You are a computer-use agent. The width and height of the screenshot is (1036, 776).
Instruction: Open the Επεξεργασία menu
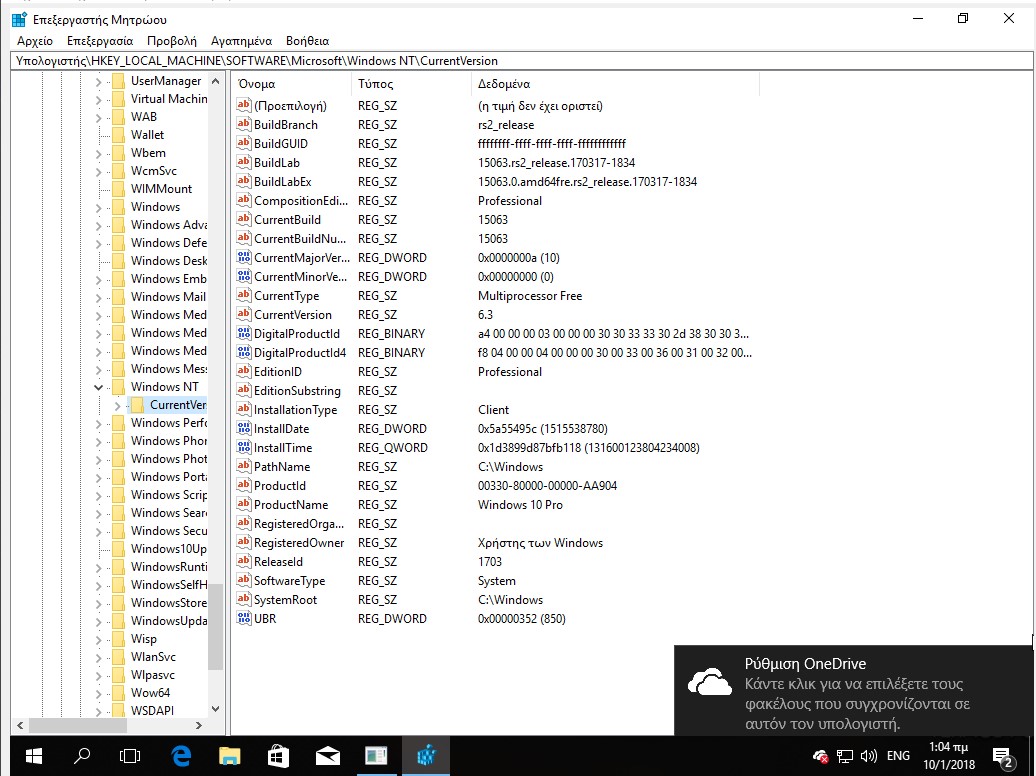pyautogui.click(x=100, y=41)
